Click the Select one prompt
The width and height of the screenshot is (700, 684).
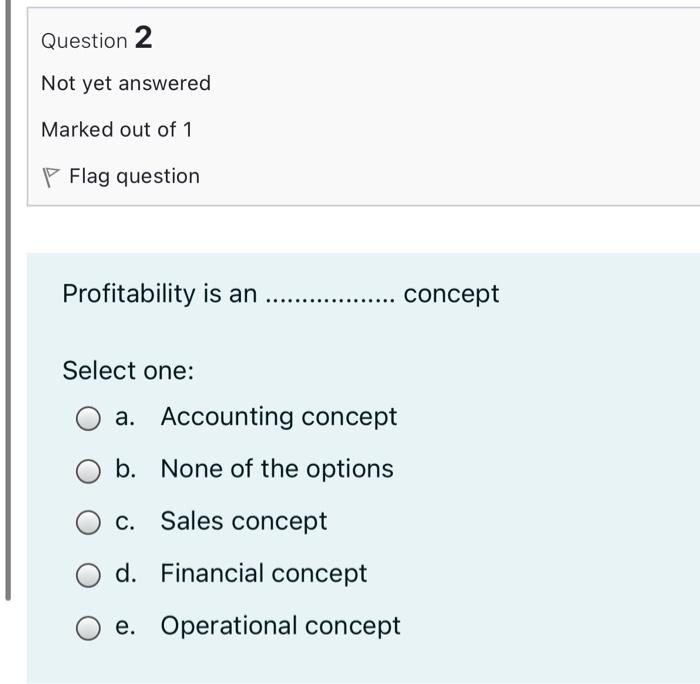[128, 370]
